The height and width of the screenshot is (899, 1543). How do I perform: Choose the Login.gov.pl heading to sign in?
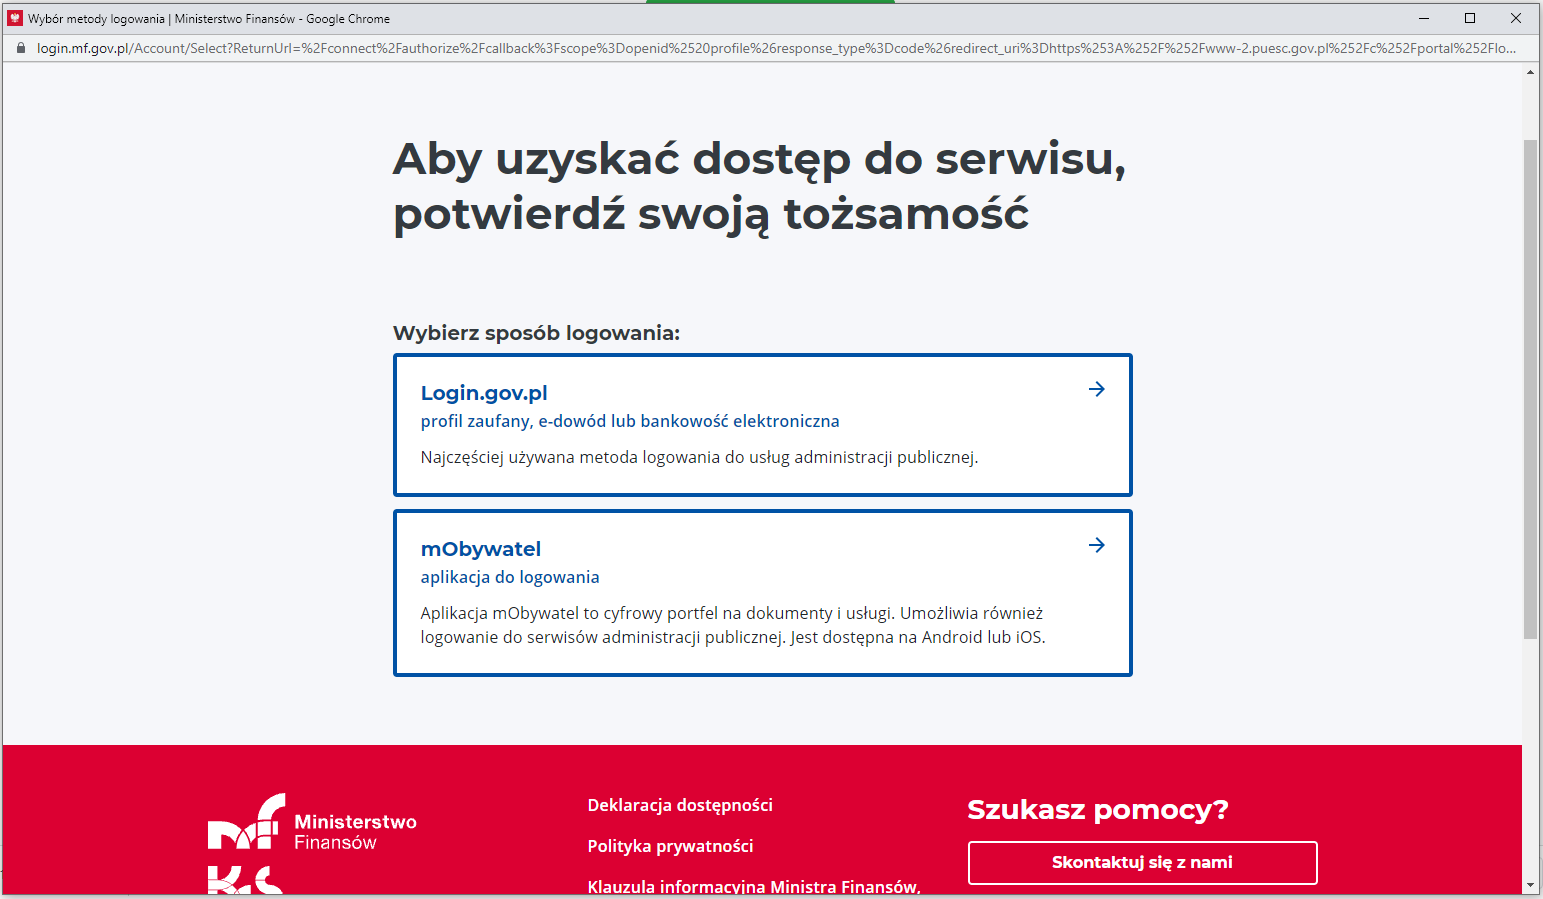click(484, 393)
